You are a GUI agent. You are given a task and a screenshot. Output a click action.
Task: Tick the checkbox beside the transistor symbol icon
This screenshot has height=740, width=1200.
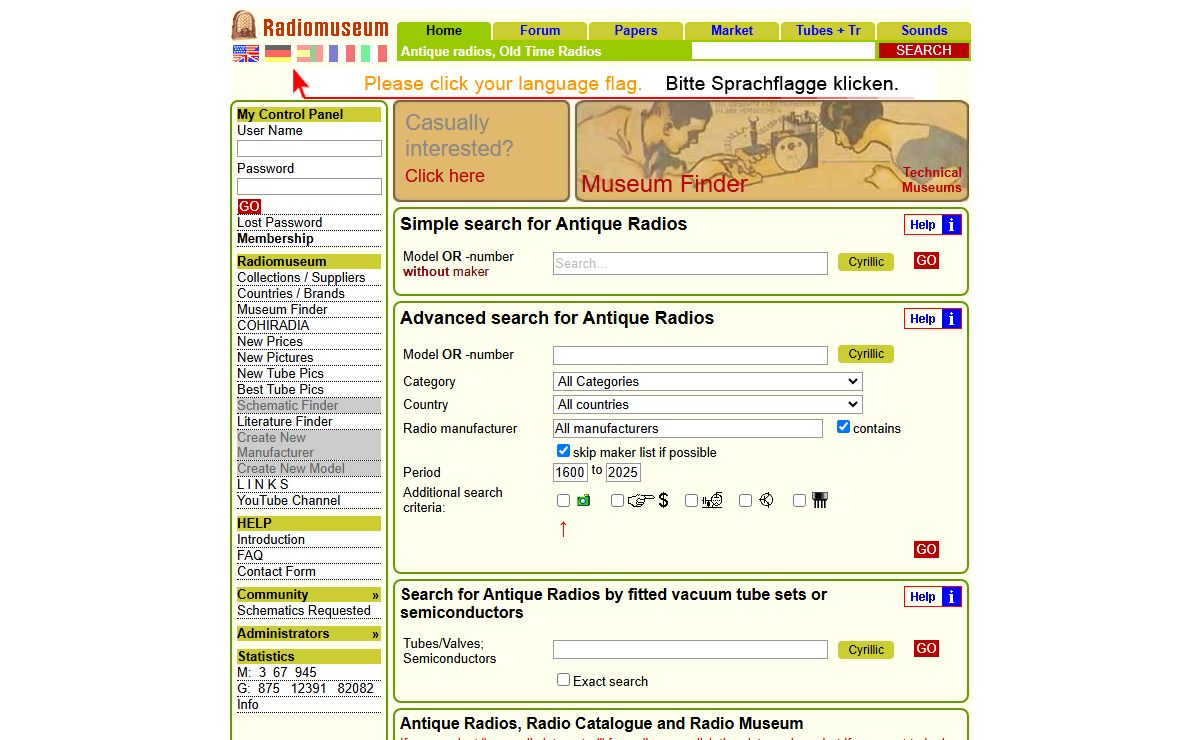[745, 501]
